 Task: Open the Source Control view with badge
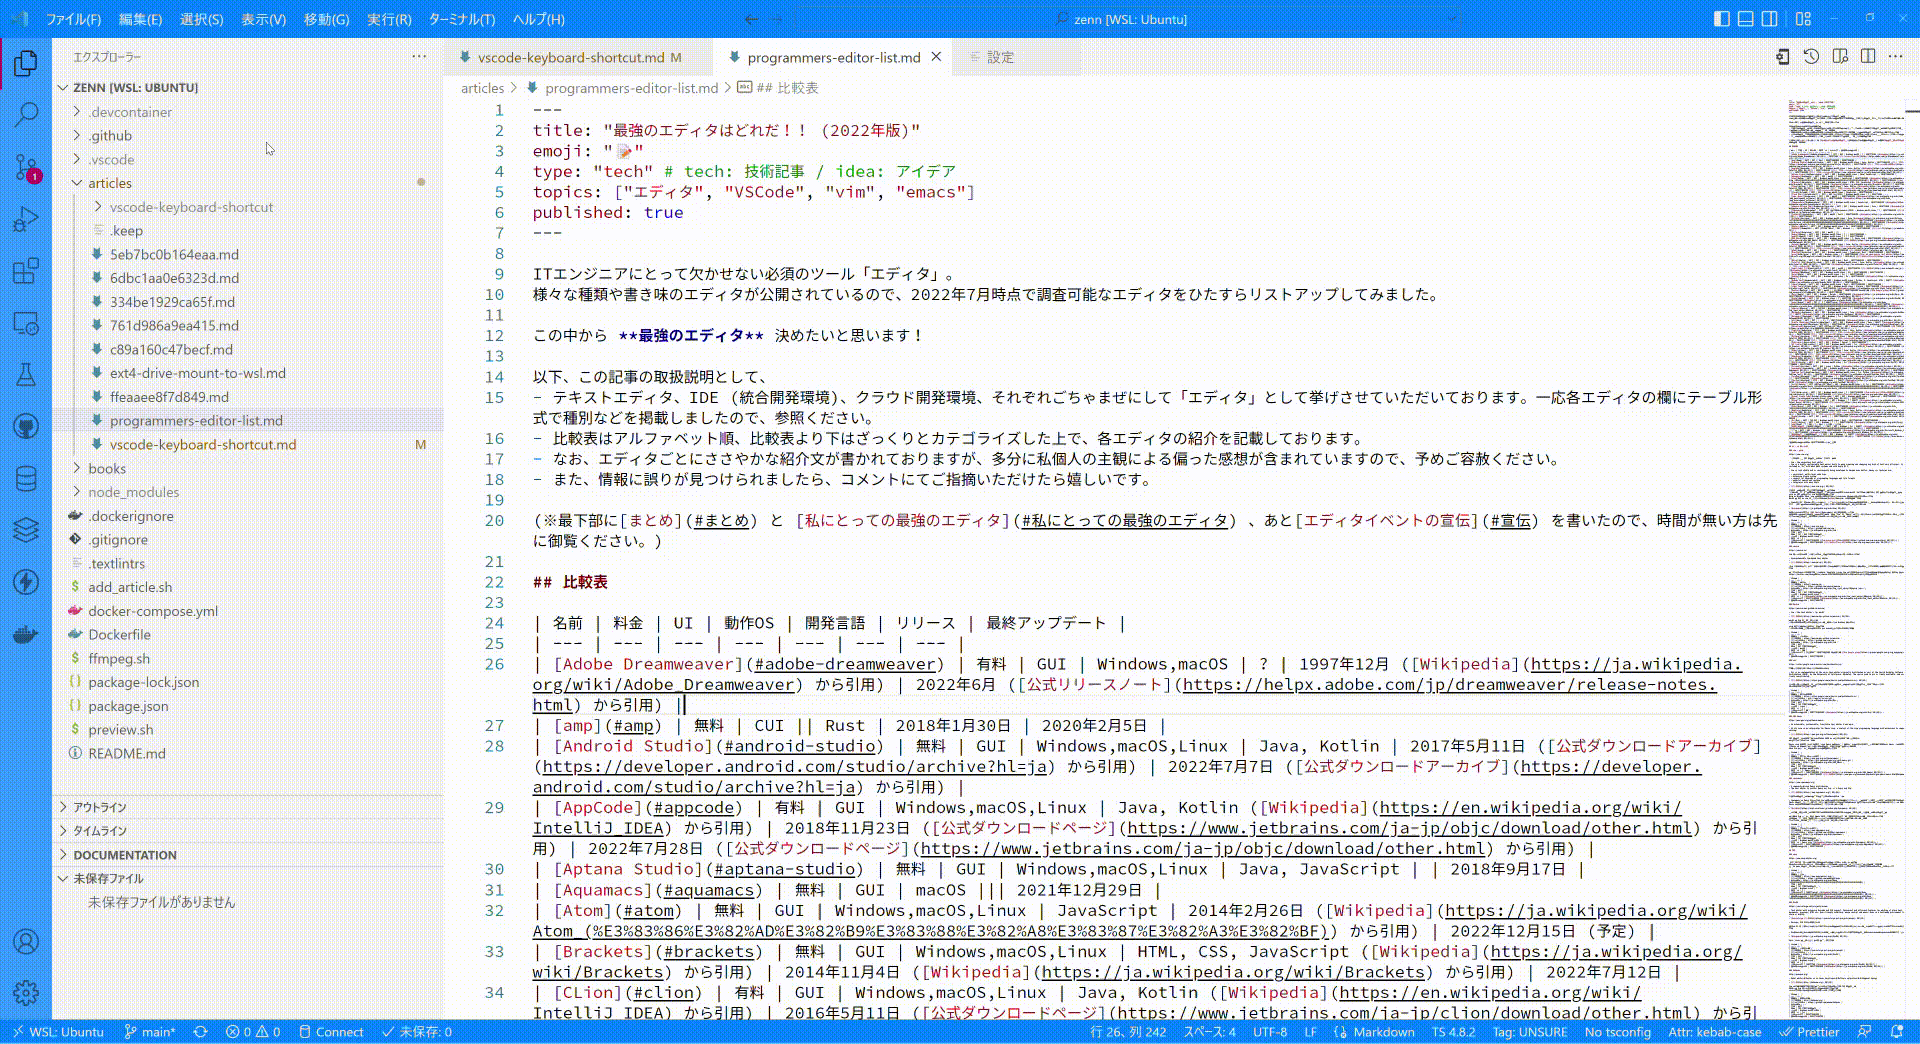pos(26,167)
